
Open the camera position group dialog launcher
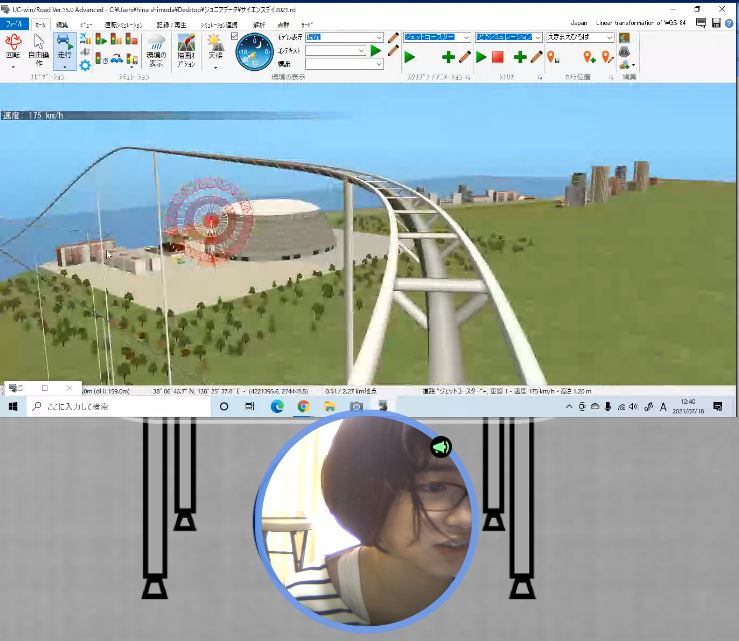pyautogui.click(x=611, y=77)
